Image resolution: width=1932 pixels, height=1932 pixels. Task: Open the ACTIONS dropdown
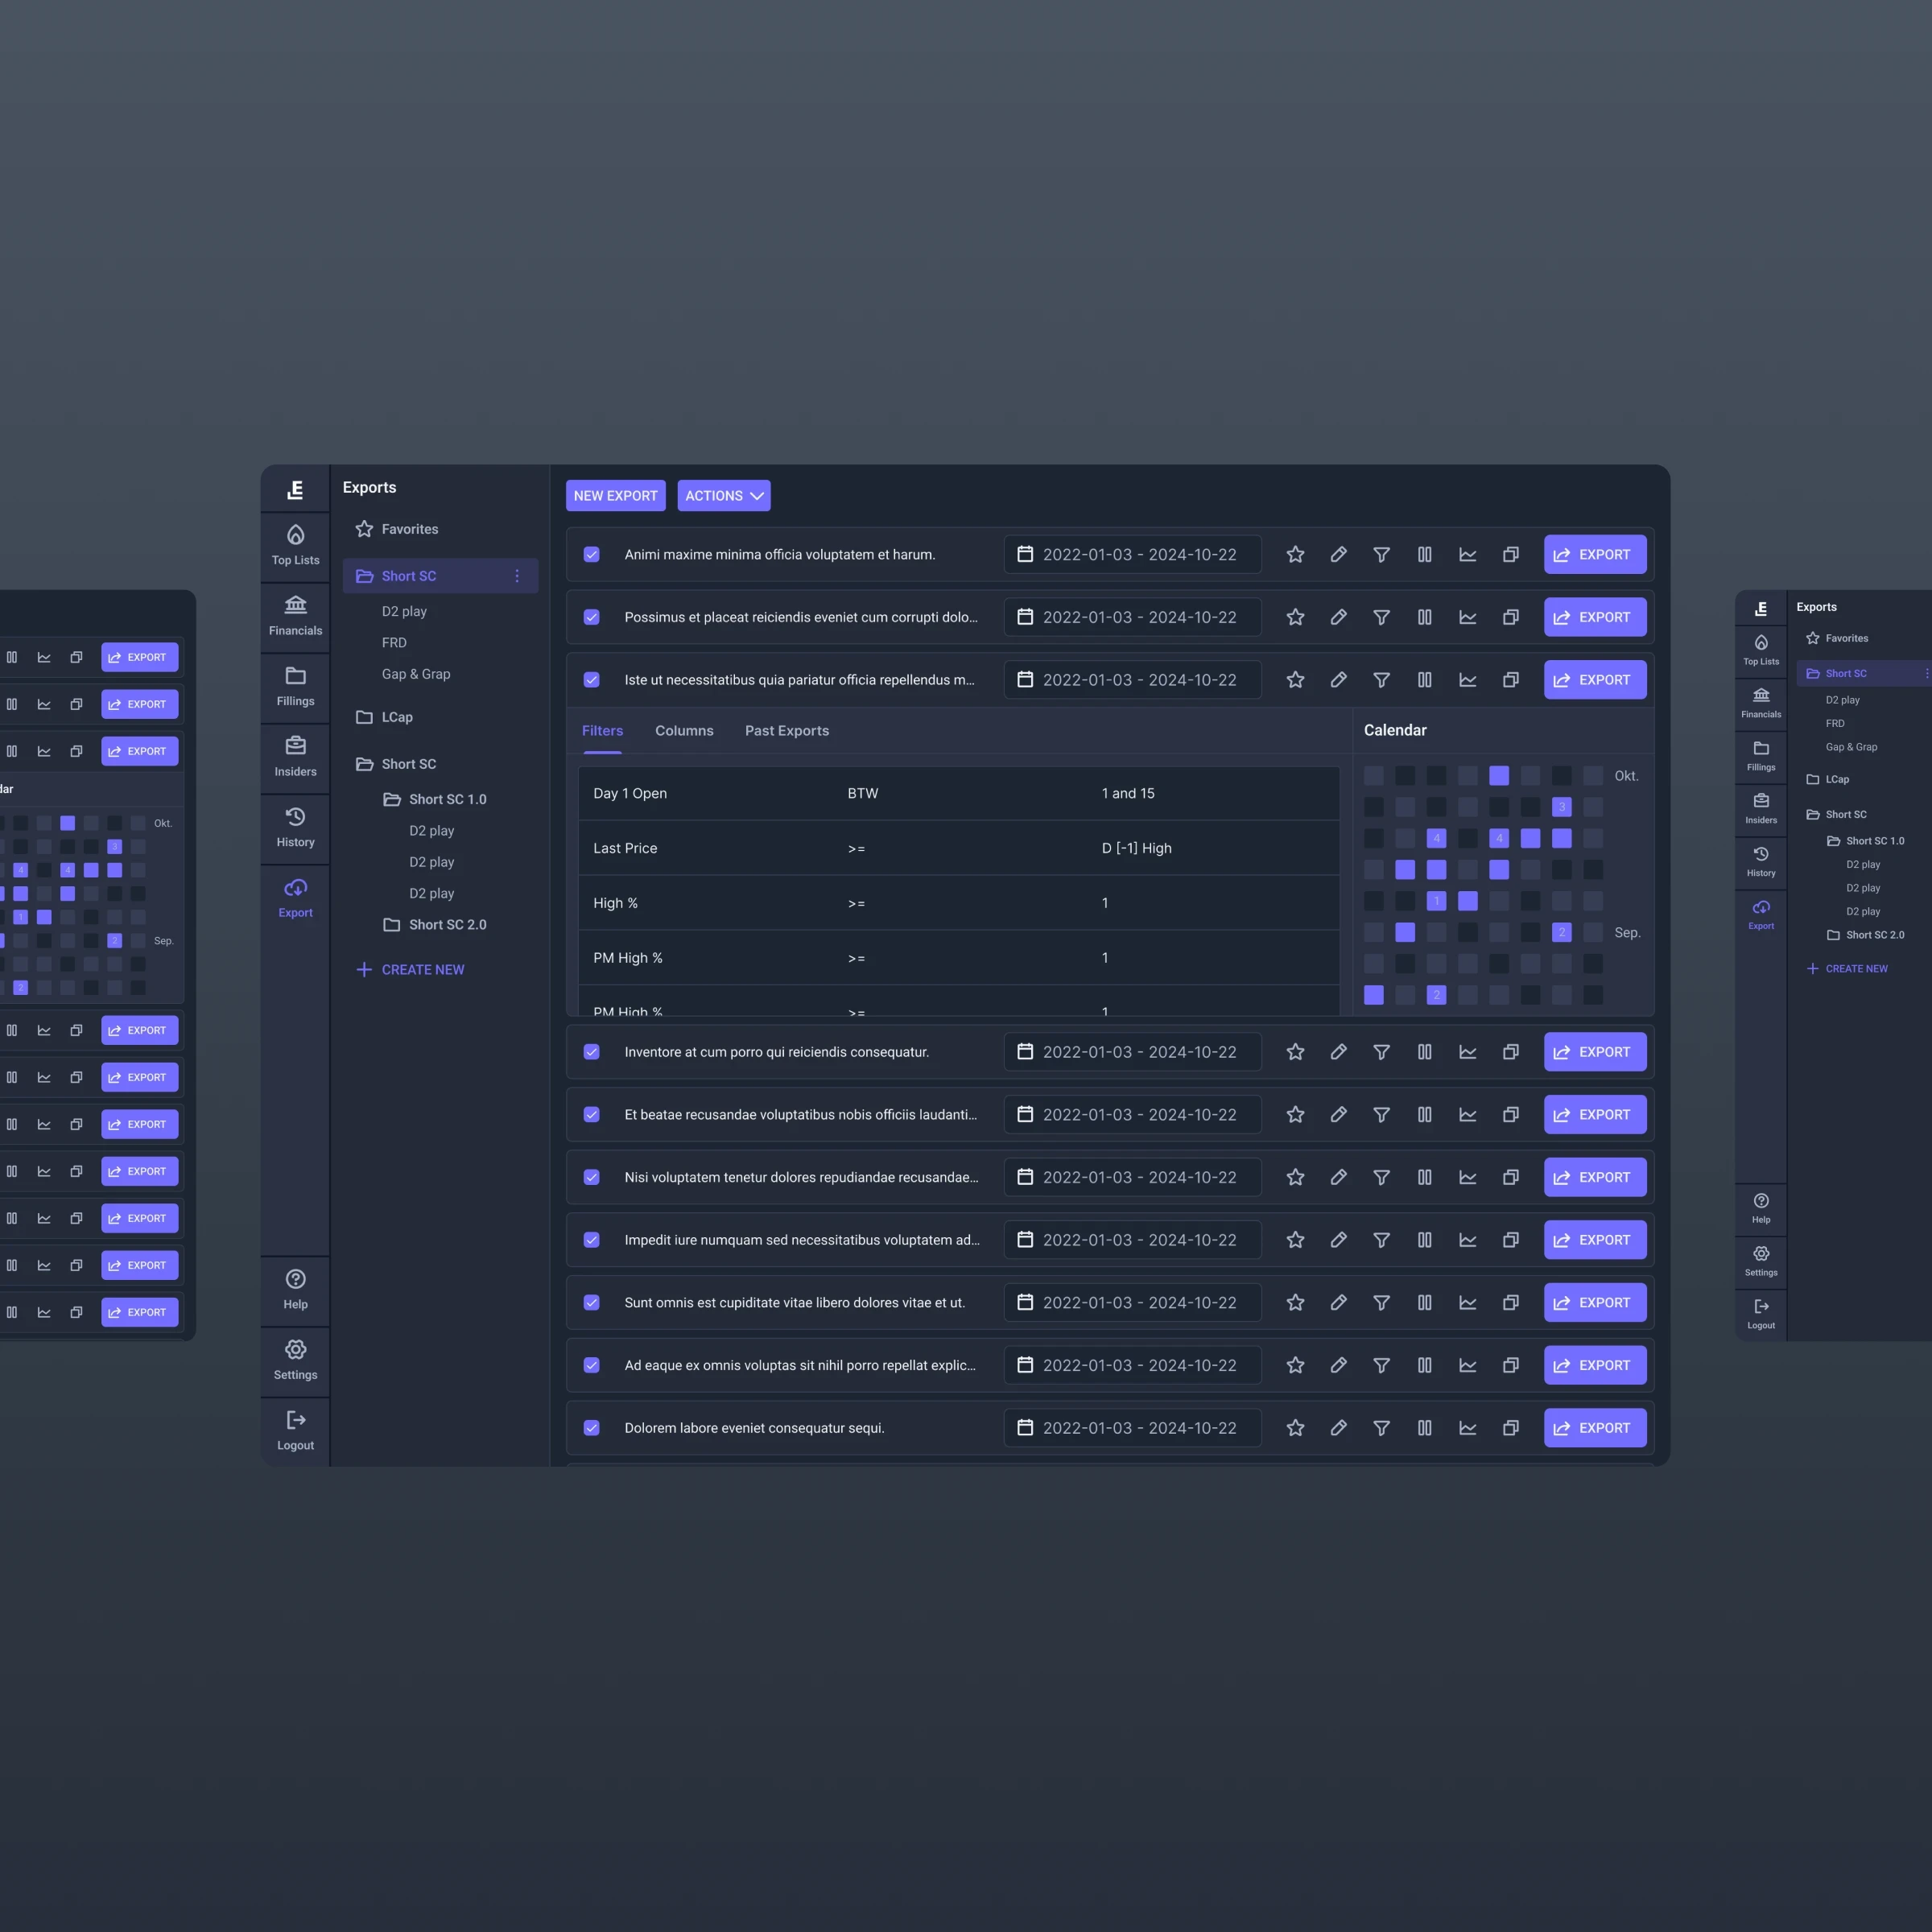723,496
